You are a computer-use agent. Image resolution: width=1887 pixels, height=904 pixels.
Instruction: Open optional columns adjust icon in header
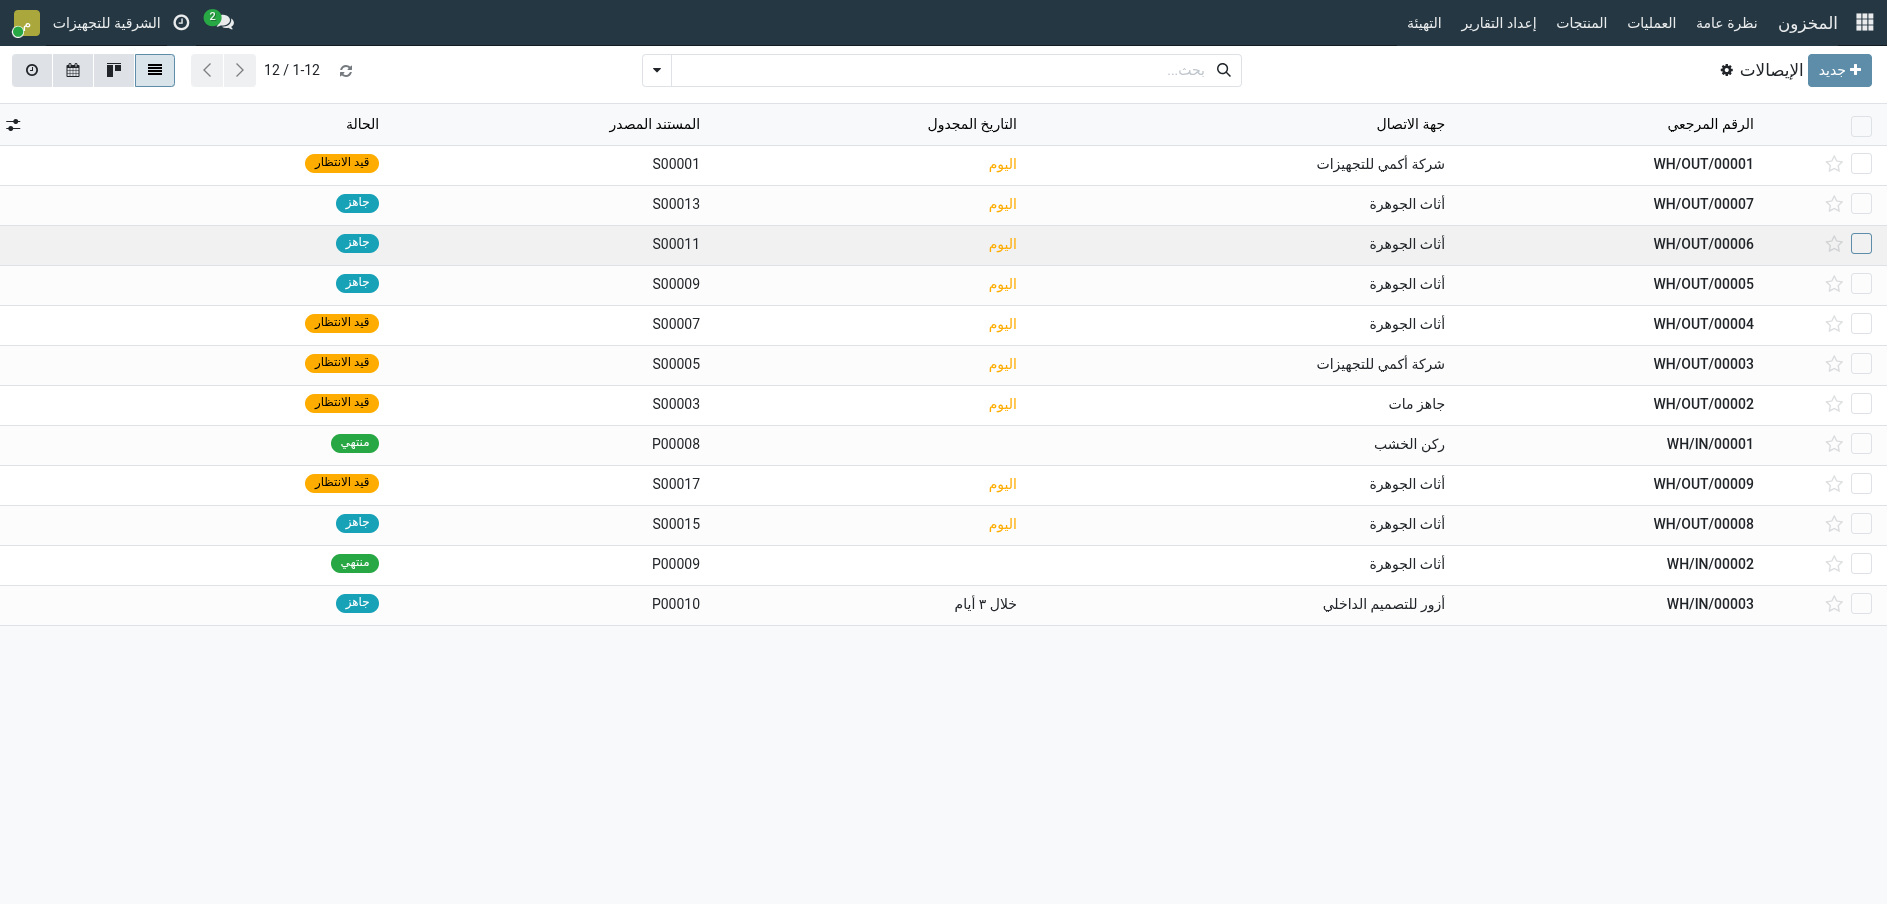[x=13, y=125]
